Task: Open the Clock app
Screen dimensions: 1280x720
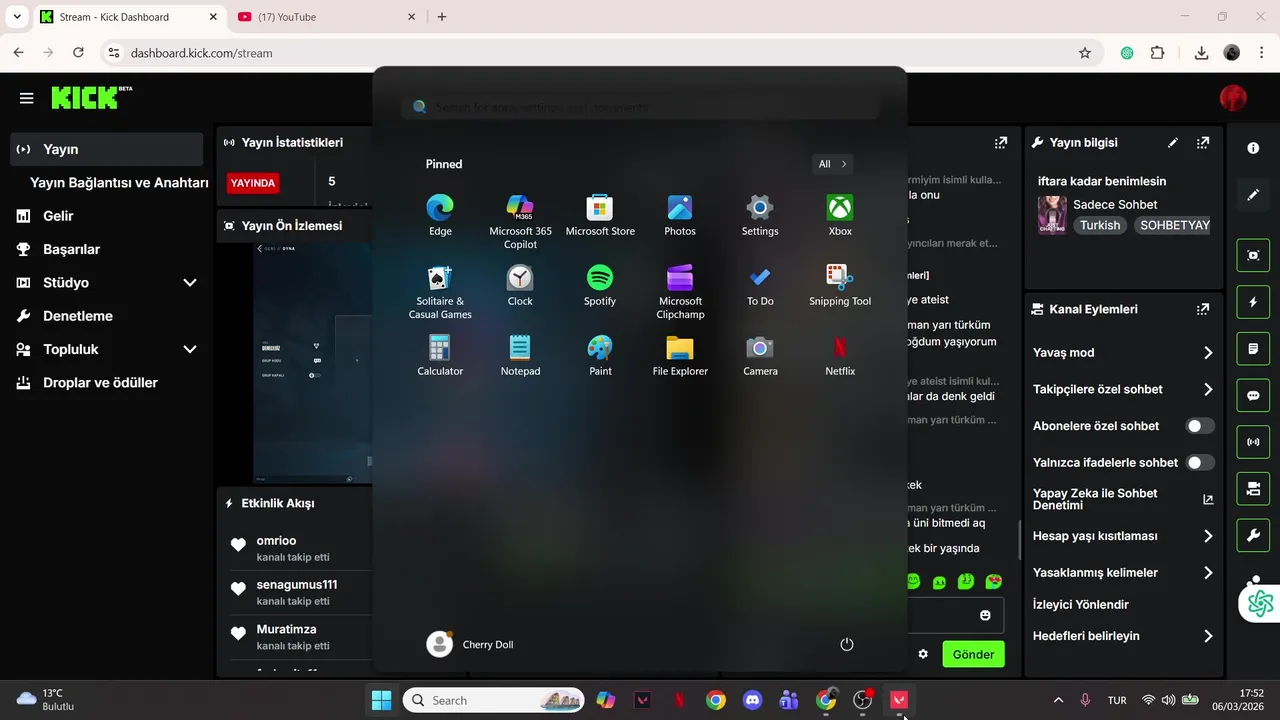Action: 520,286
